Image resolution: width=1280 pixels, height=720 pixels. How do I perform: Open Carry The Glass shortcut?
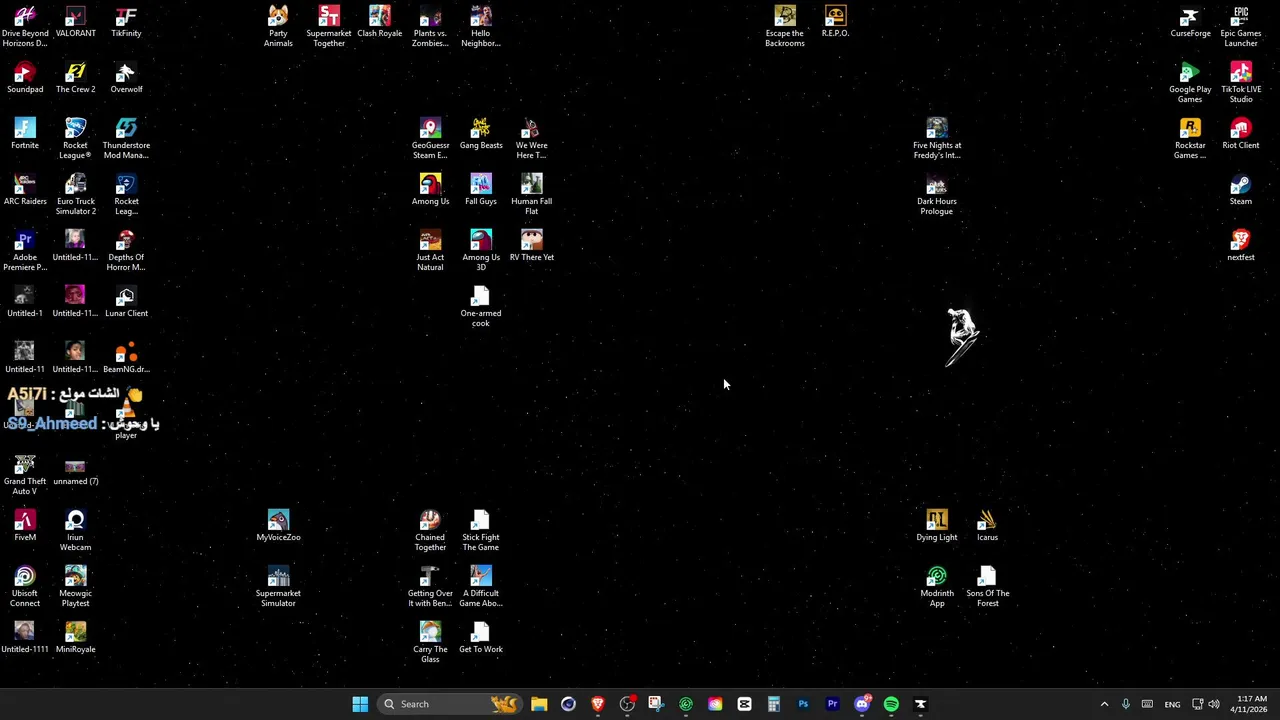click(430, 643)
